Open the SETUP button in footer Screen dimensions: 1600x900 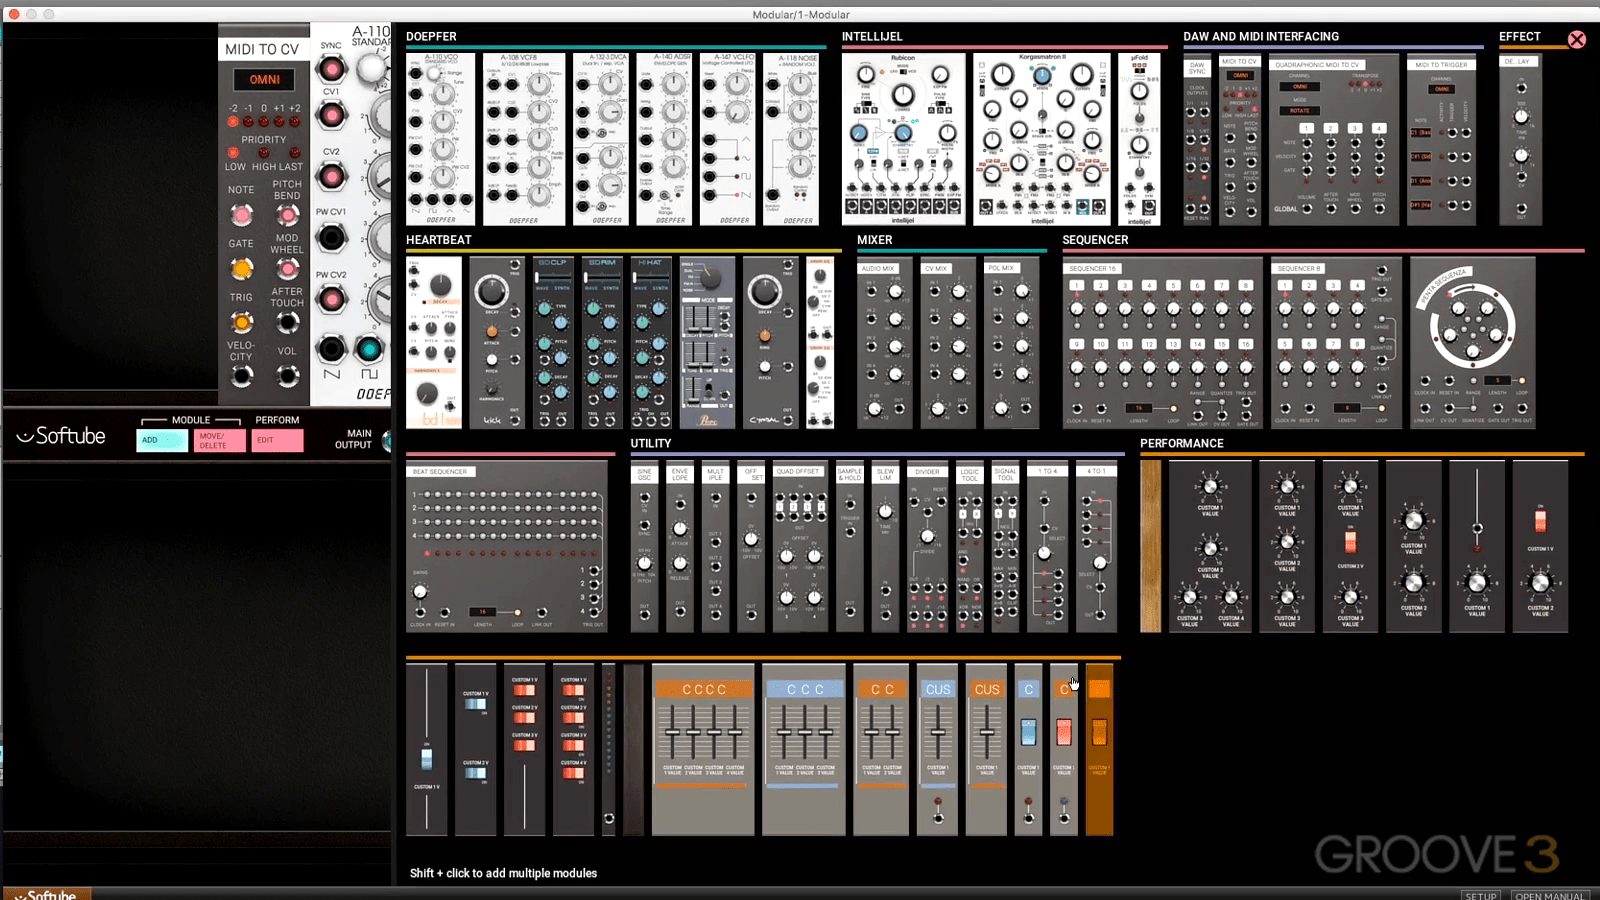(1481, 895)
